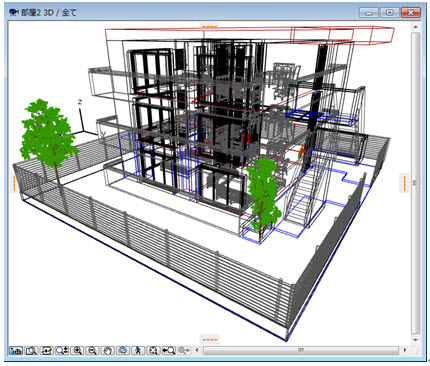Select the zoom window magnifier tool

(31, 350)
